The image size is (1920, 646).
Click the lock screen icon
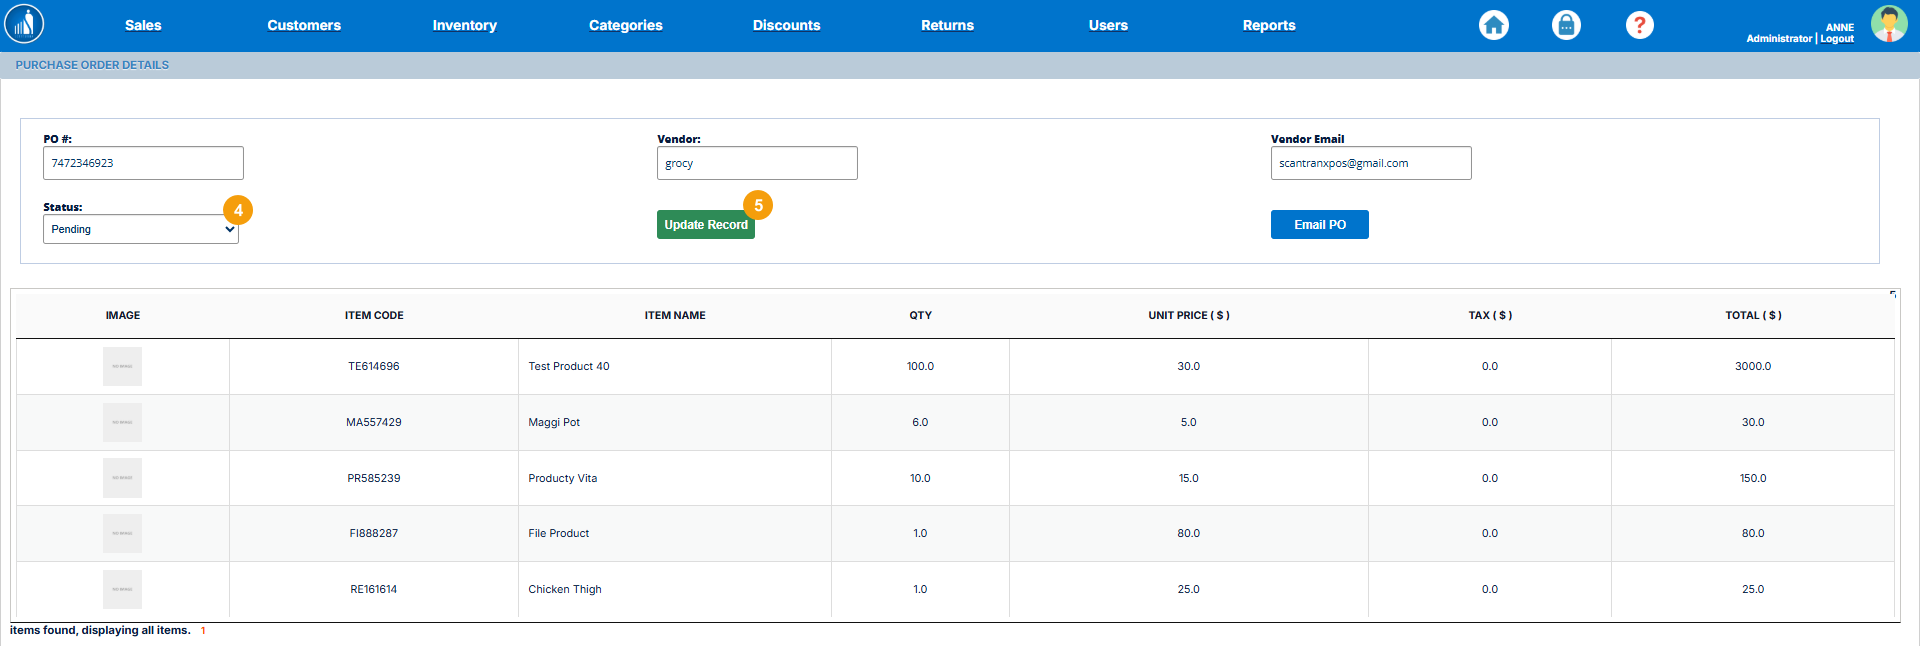click(1566, 25)
